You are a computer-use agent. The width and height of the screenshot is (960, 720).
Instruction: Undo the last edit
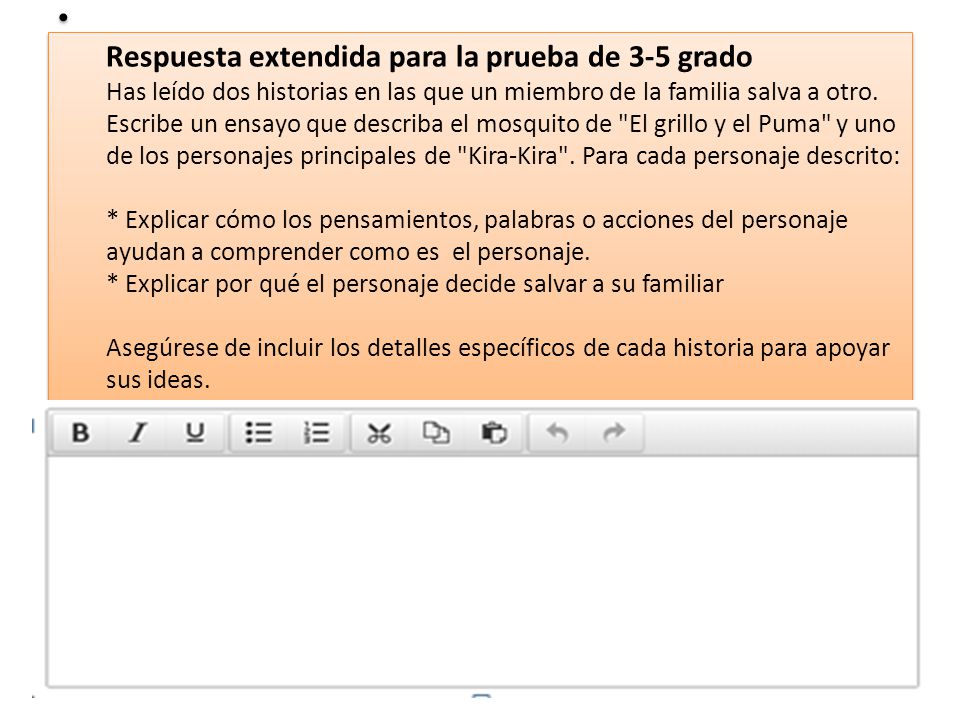tap(557, 433)
